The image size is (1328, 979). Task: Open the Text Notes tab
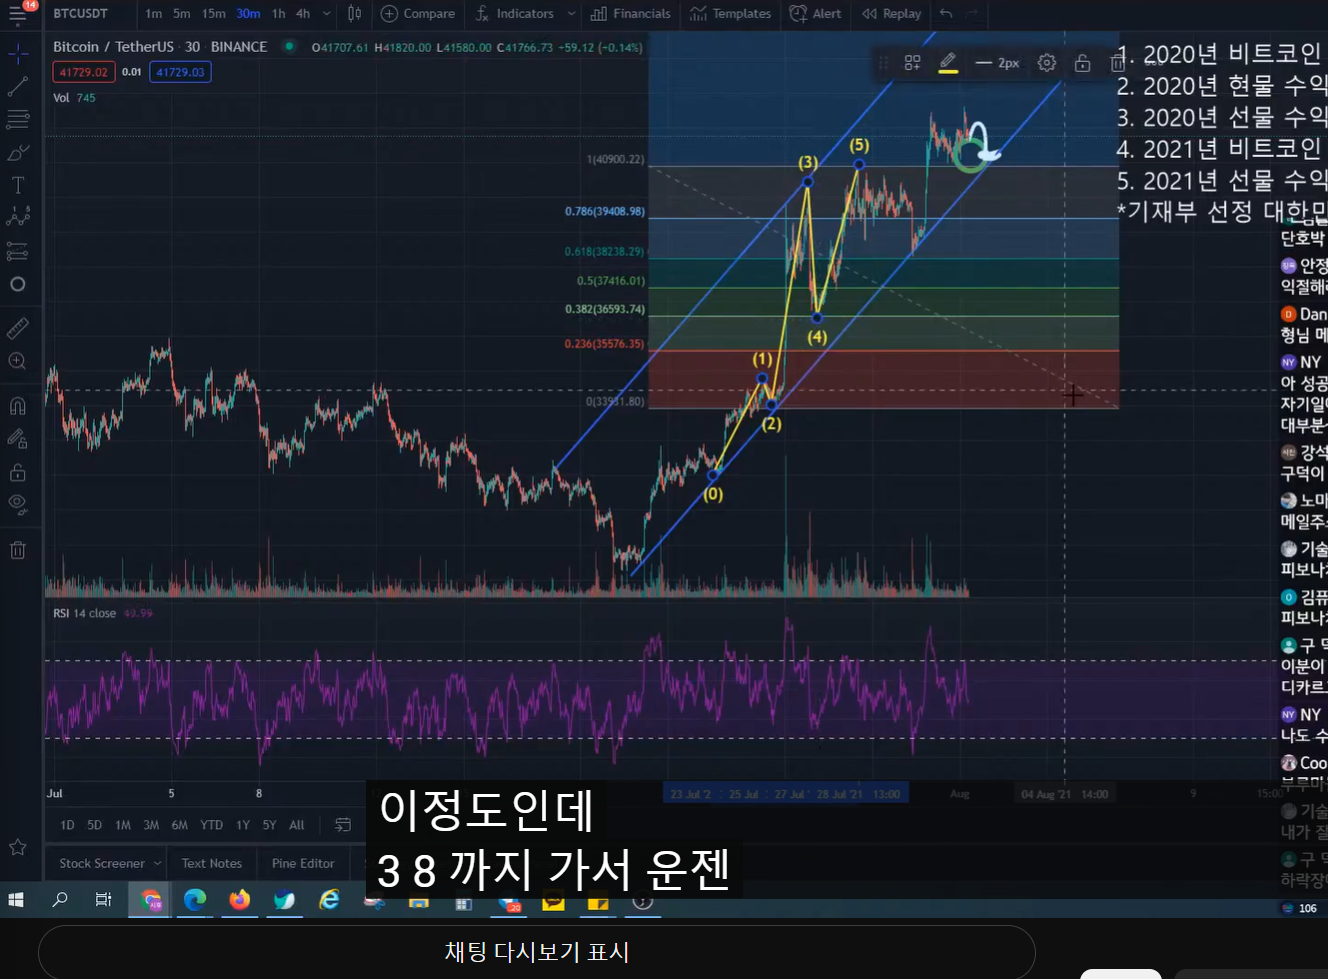[212, 863]
